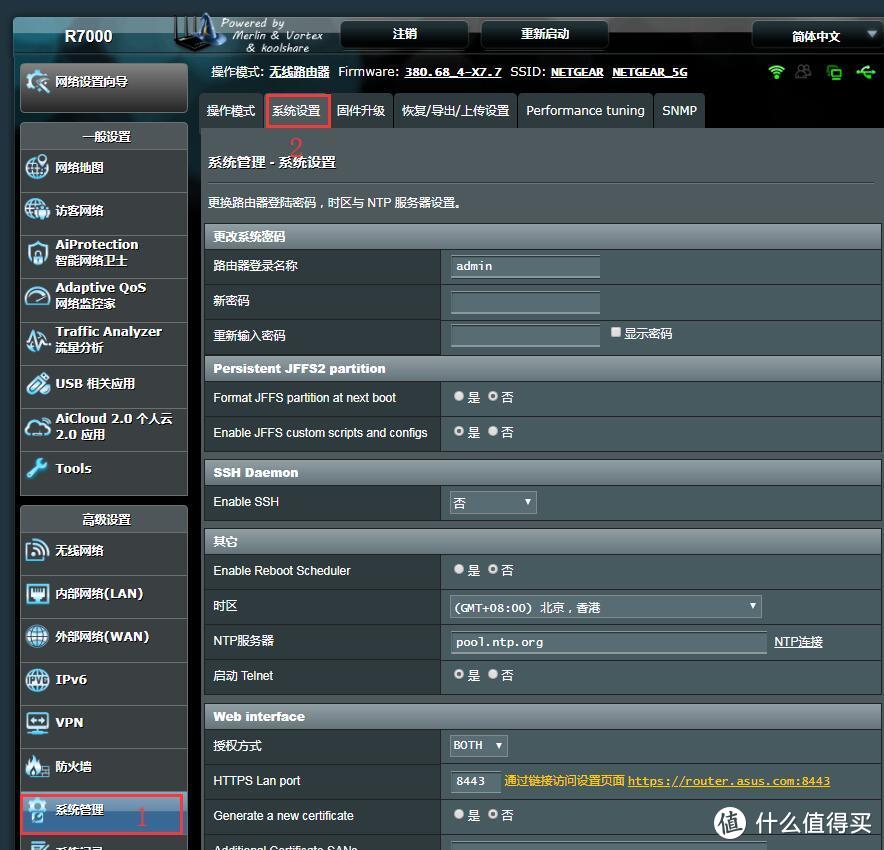Click the NETGEAR SSID link
This screenshot has height=850, width=884.
pos(577,72)
